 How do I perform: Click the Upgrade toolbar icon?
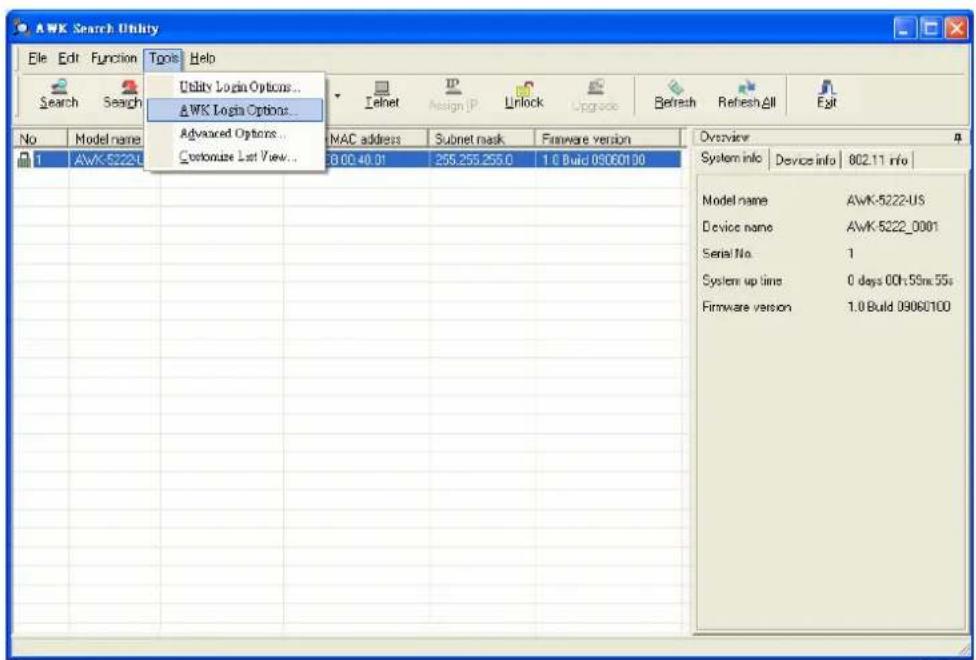click(x=594, y=95)
